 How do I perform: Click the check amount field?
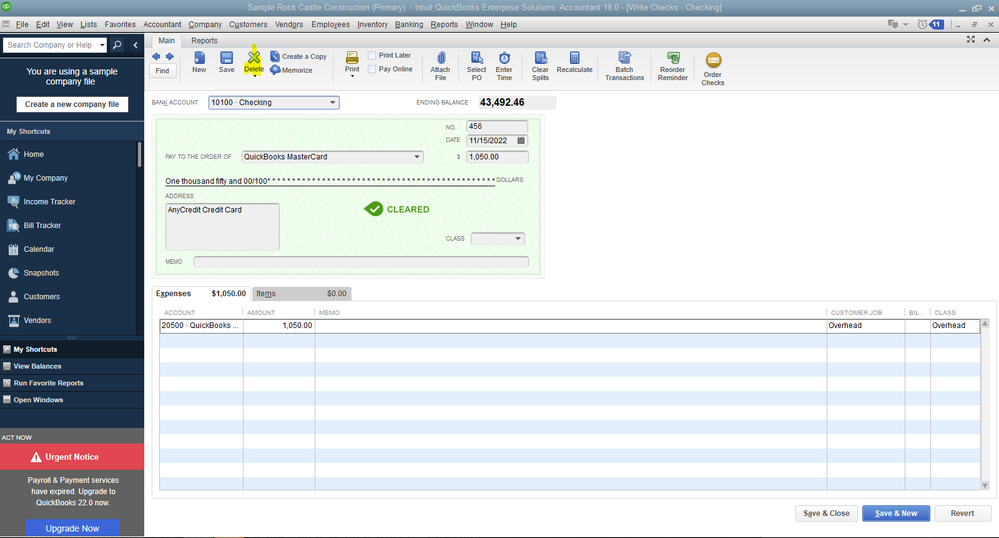pyautogui.click(x=497, y=157)
